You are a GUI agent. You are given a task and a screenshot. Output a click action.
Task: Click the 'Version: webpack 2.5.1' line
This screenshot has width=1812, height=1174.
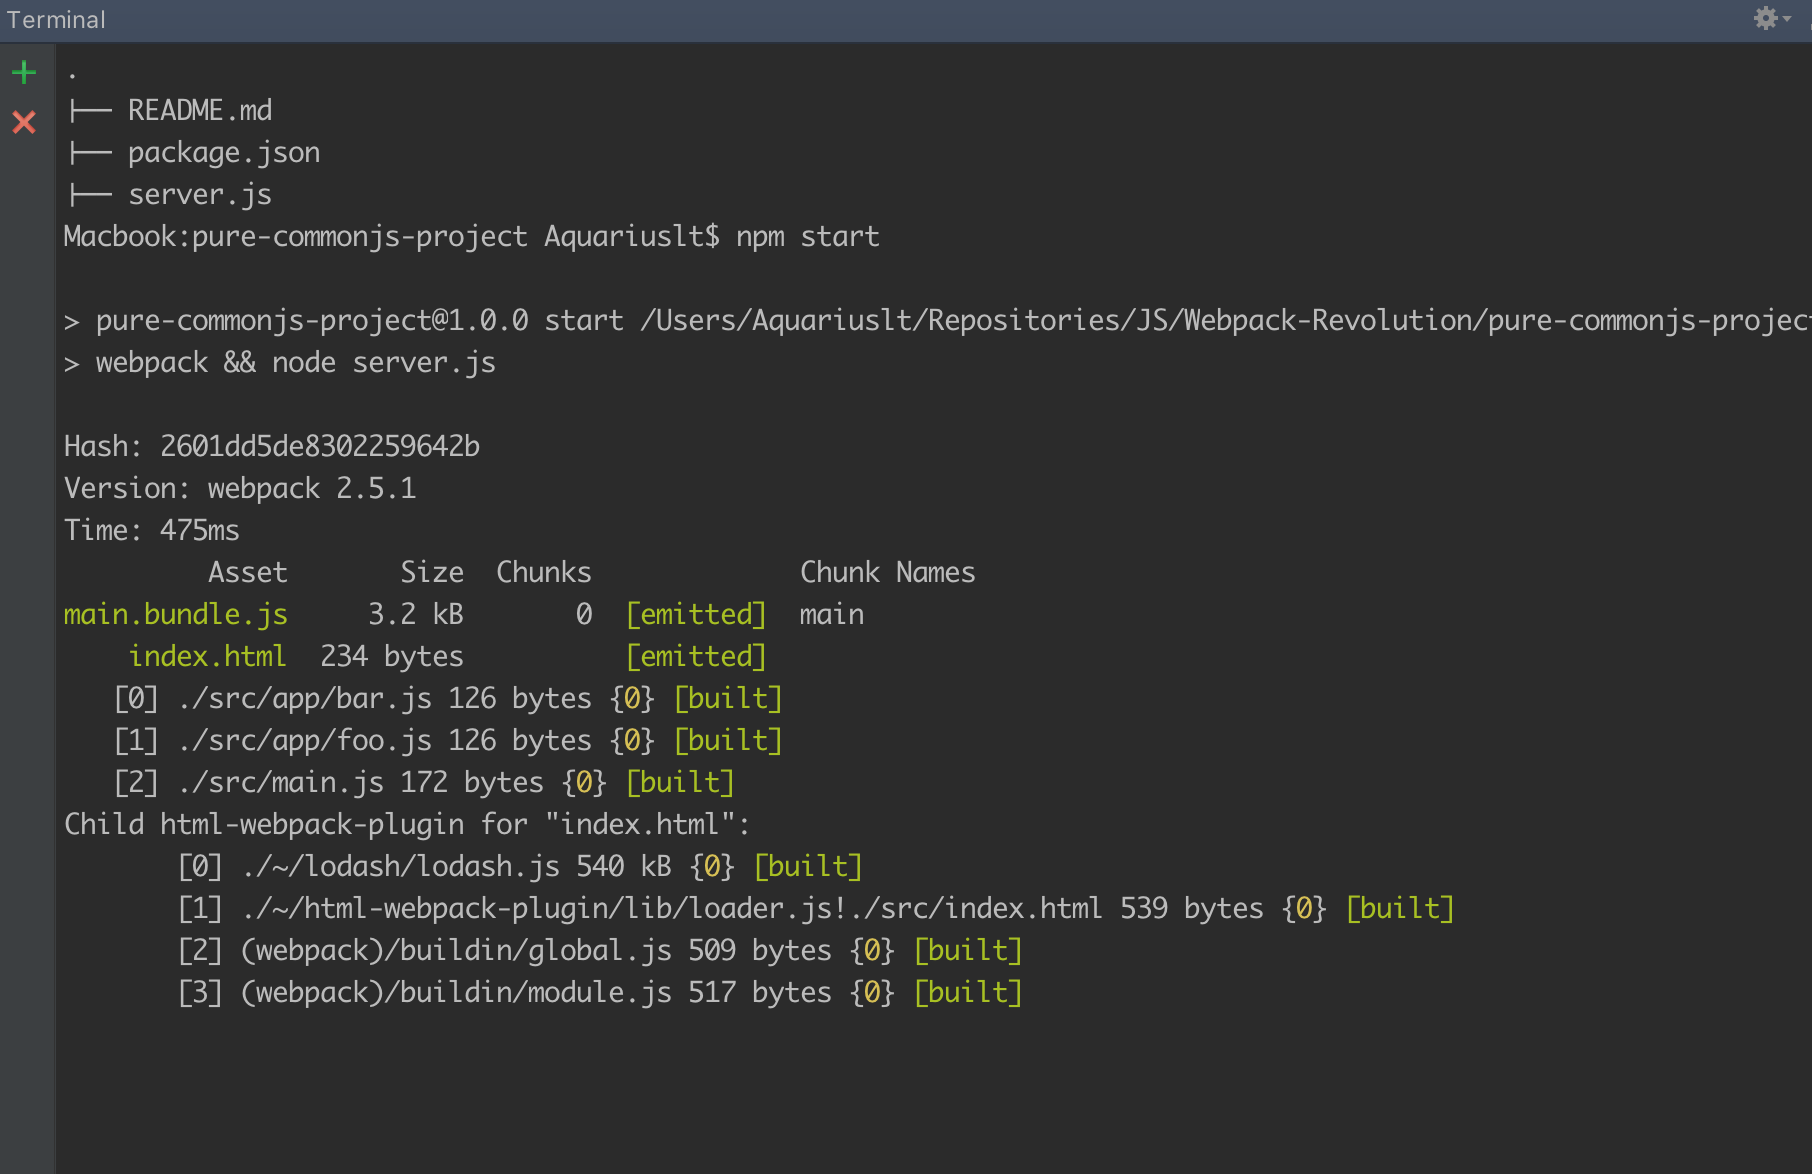tap(240, 488)
